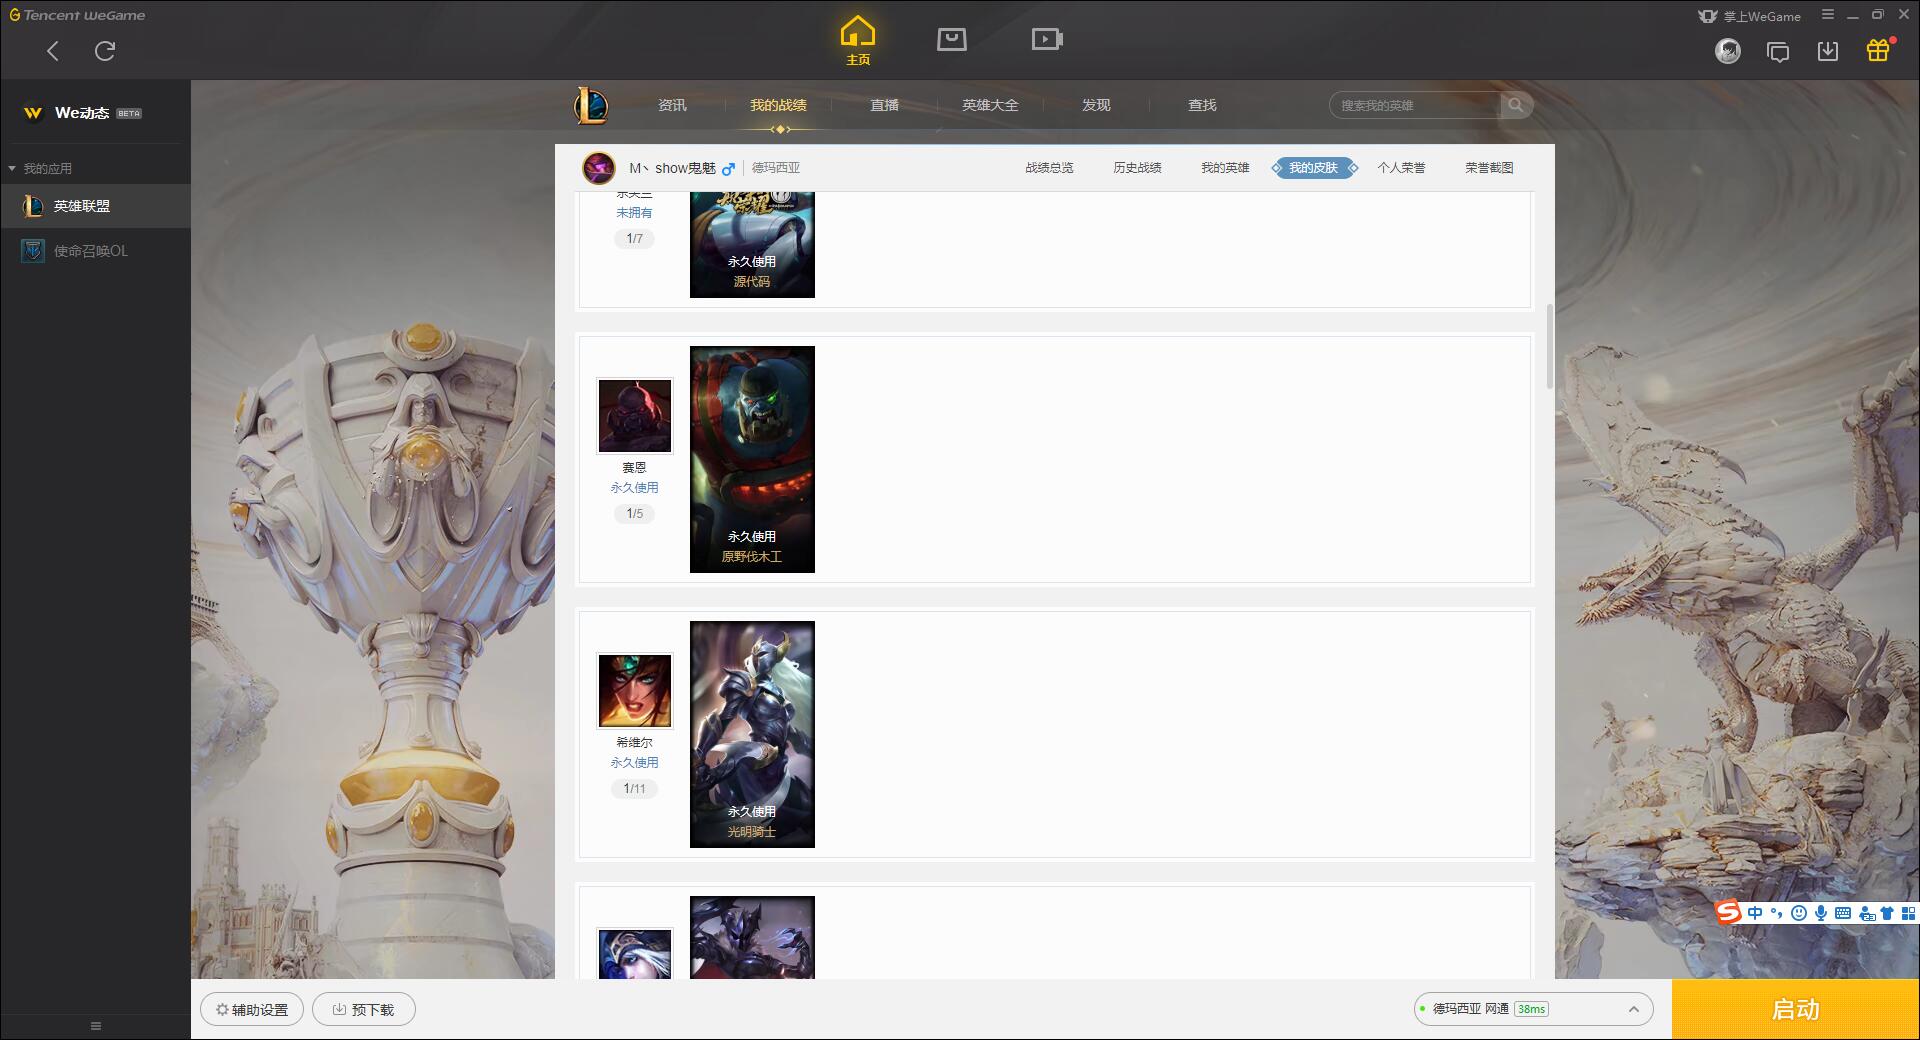Toggle Sogou 中 Chinese/English mode
Screen dimensions: 1920x1040
1755,913
